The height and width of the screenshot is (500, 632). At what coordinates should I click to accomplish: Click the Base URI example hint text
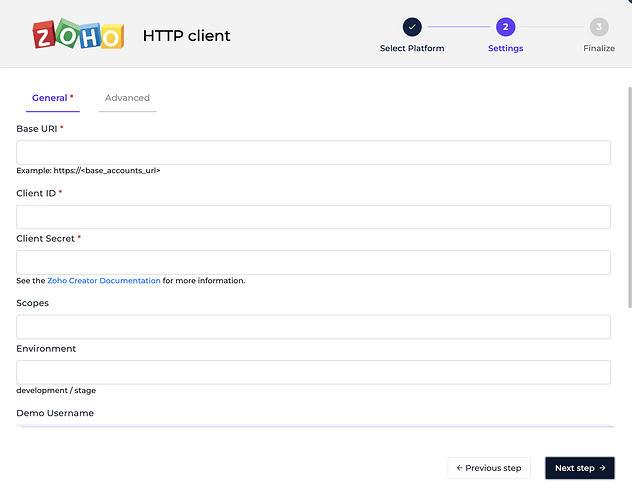click(x=88, y=170)
